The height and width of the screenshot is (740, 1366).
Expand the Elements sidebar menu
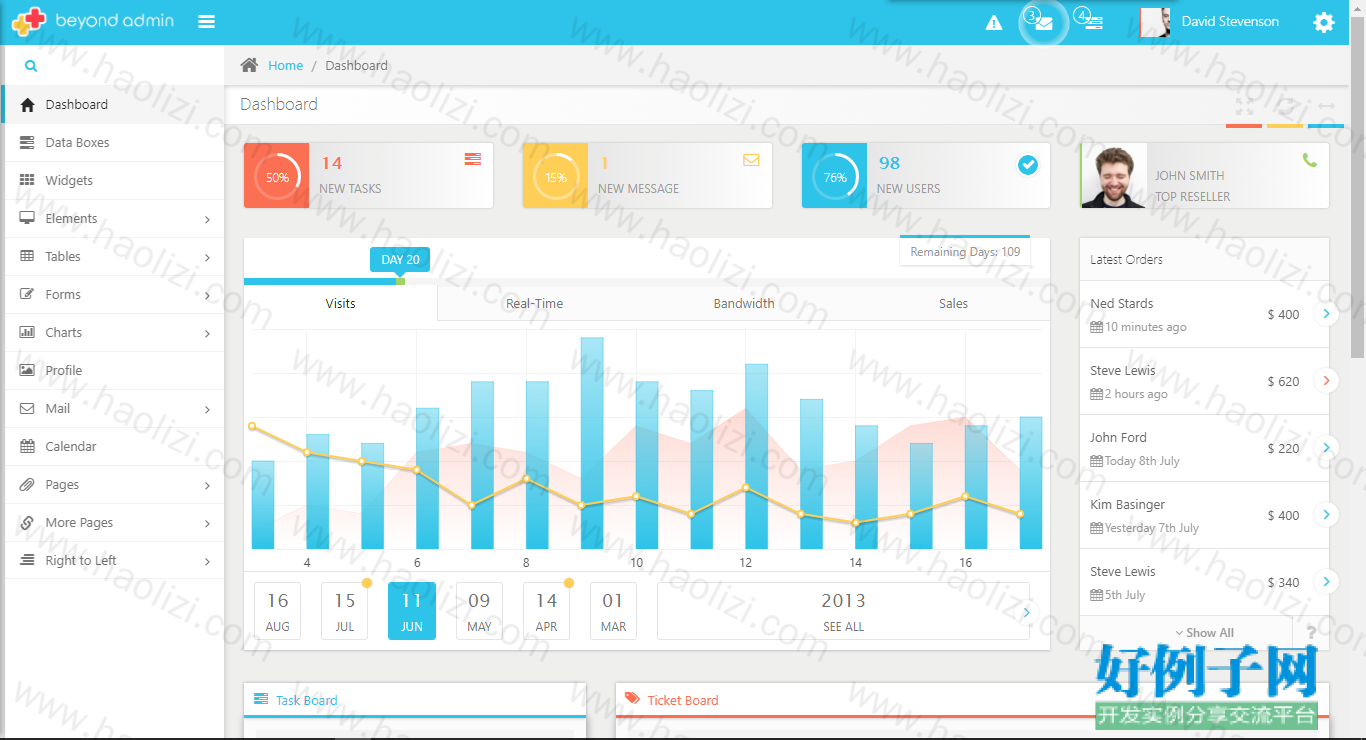(114, 218)
